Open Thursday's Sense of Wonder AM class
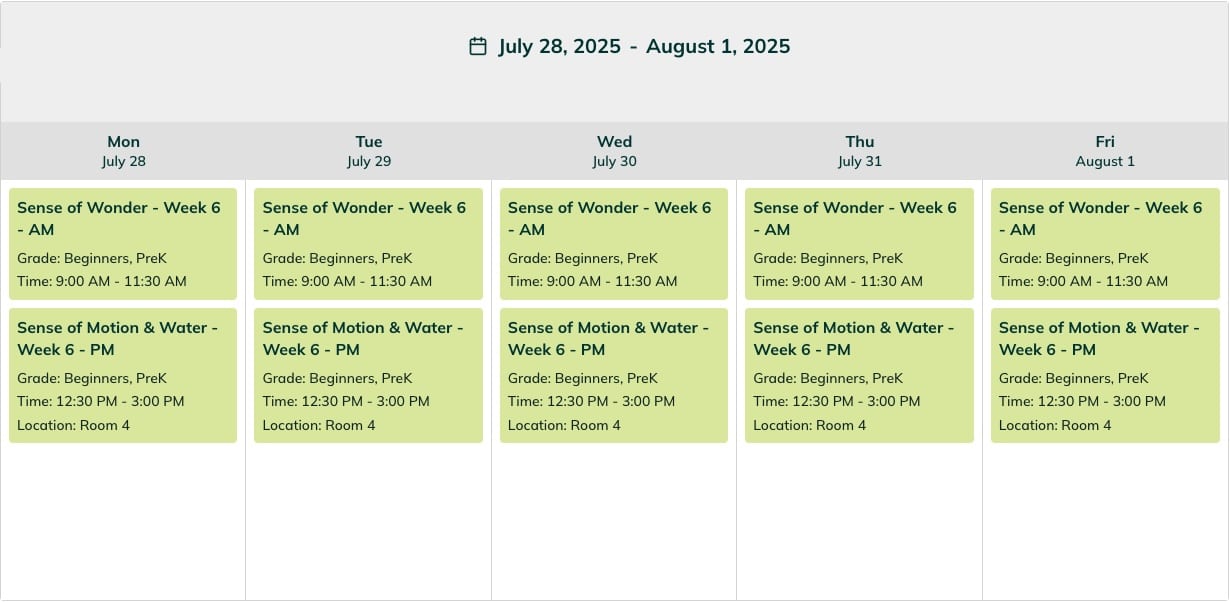The width and height of the screenshot is (1230, 602). 859,244
